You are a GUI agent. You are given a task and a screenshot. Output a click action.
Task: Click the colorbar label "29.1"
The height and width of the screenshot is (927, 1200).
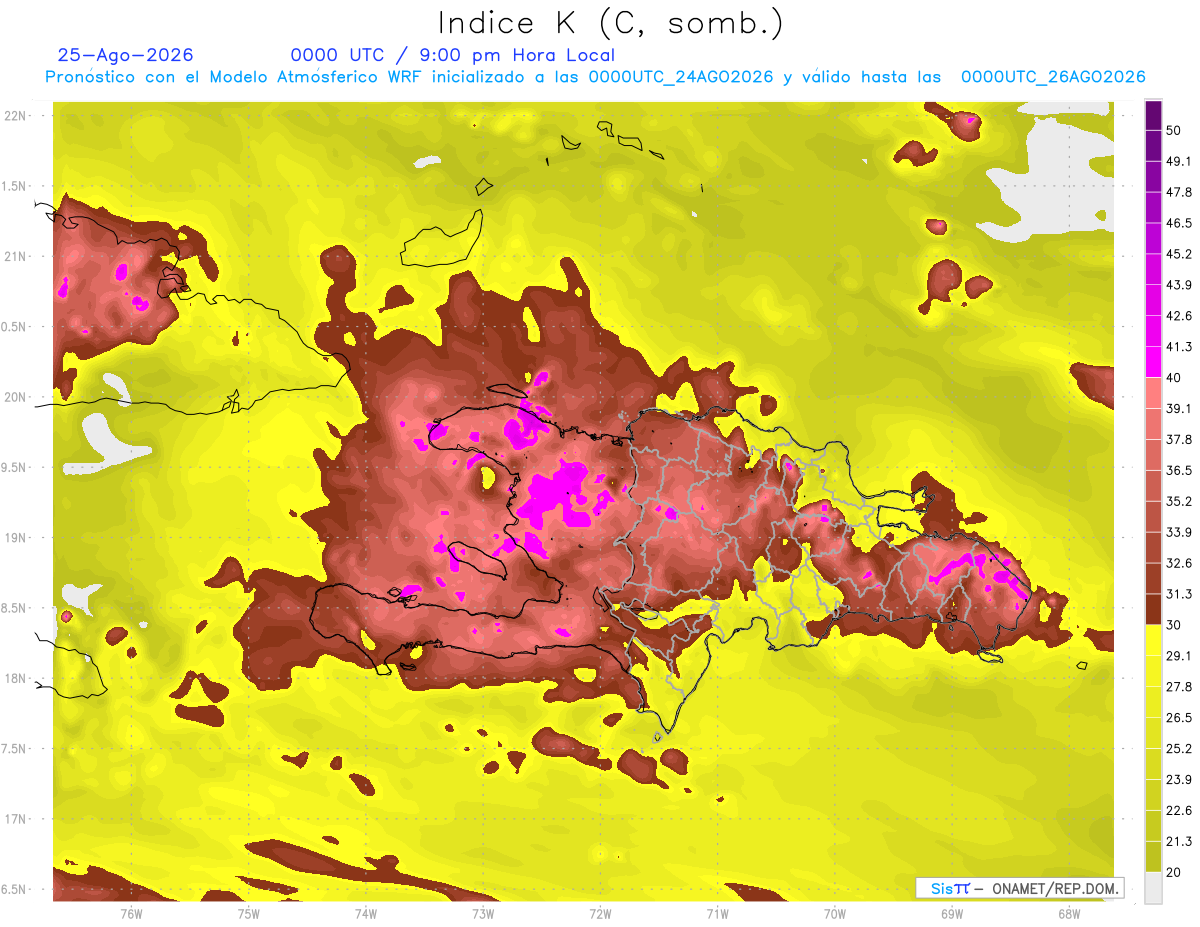[x=1179, y=656]
